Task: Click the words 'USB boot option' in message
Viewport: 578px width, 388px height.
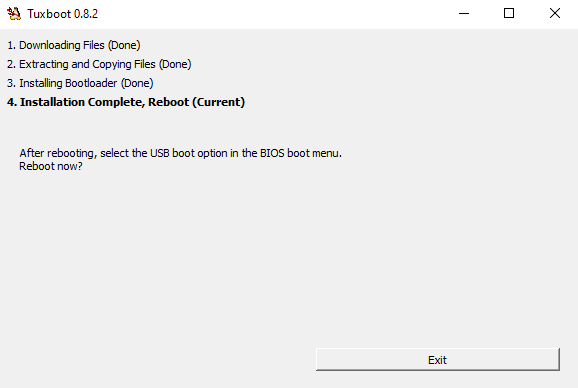Action: point(189,153)
